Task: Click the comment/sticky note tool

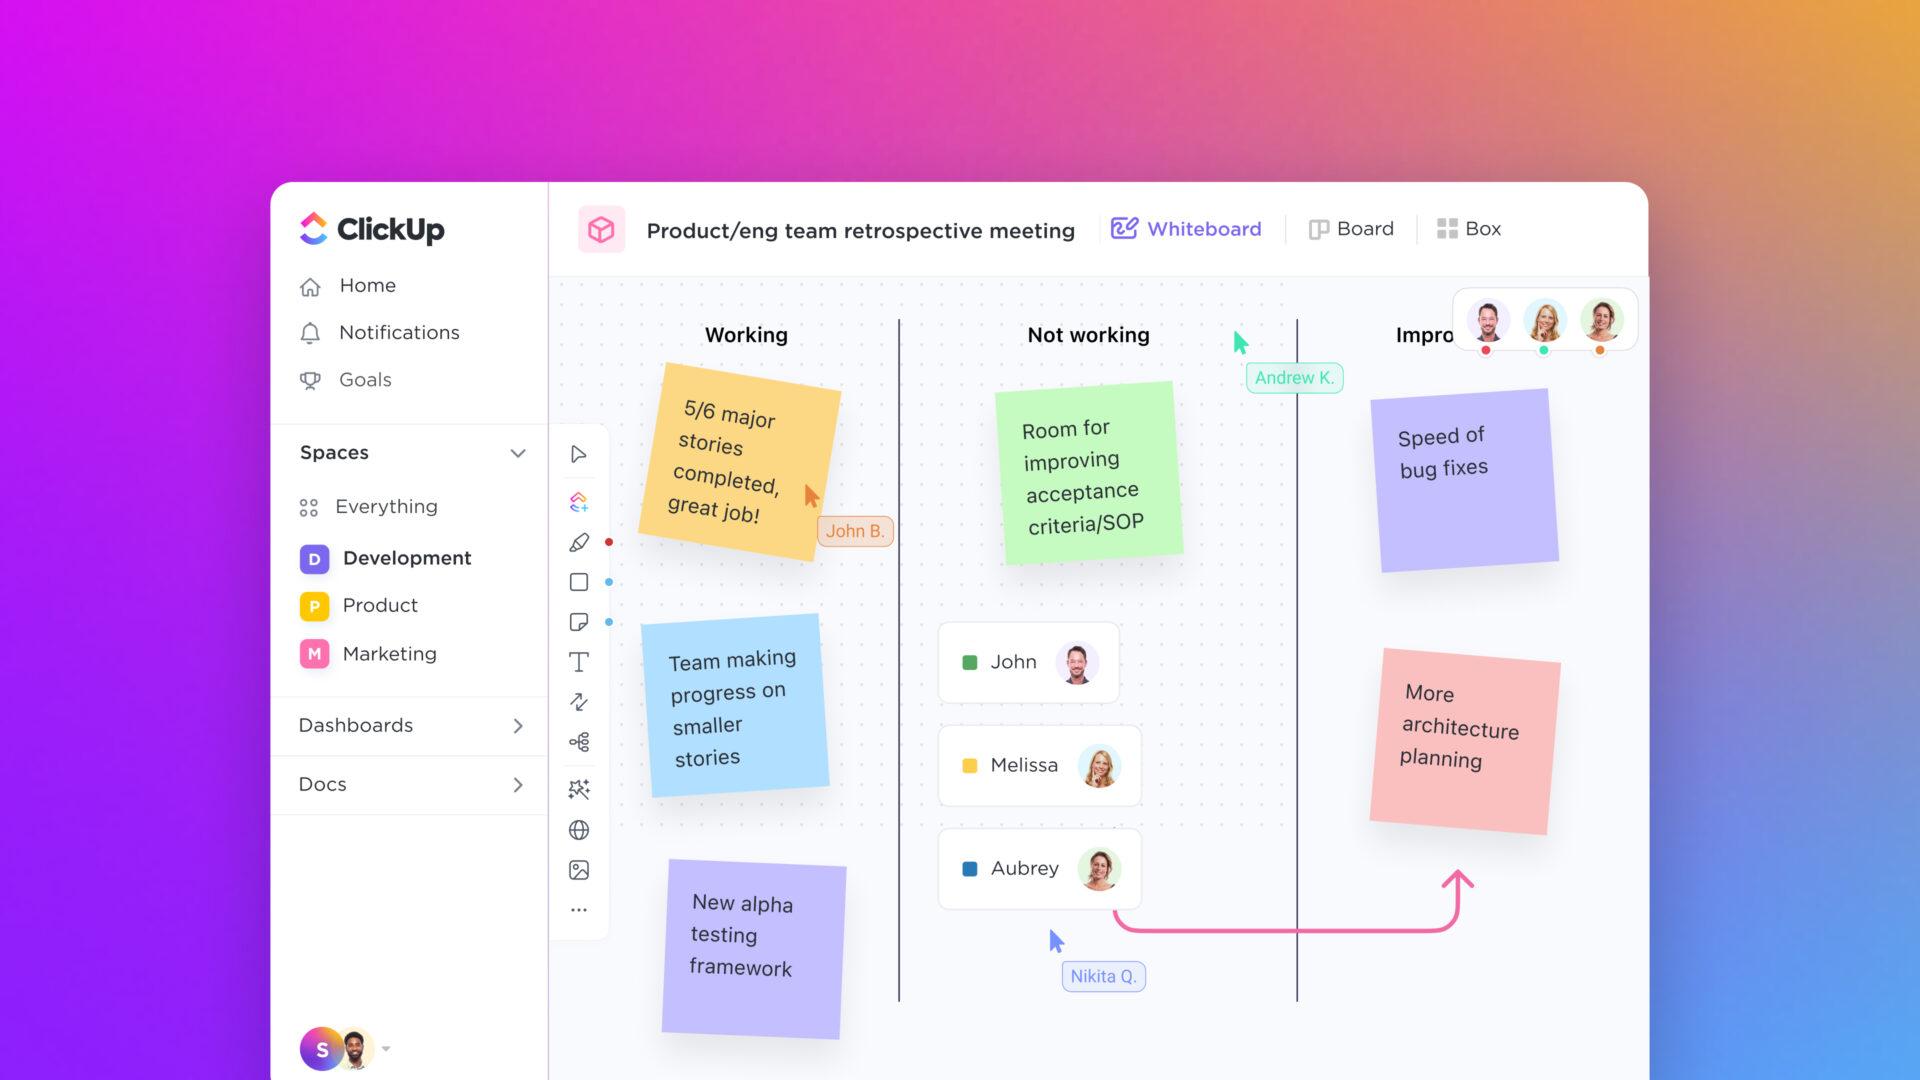Action: (x=578, y=620)
